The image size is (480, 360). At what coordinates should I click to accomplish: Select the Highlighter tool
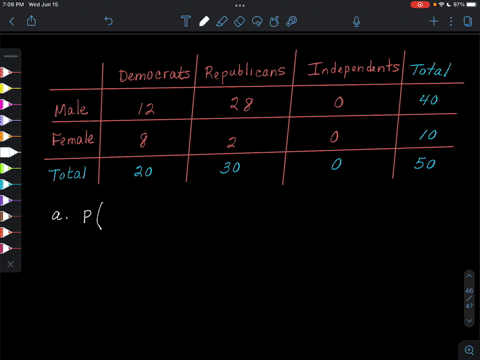[222, 21]
